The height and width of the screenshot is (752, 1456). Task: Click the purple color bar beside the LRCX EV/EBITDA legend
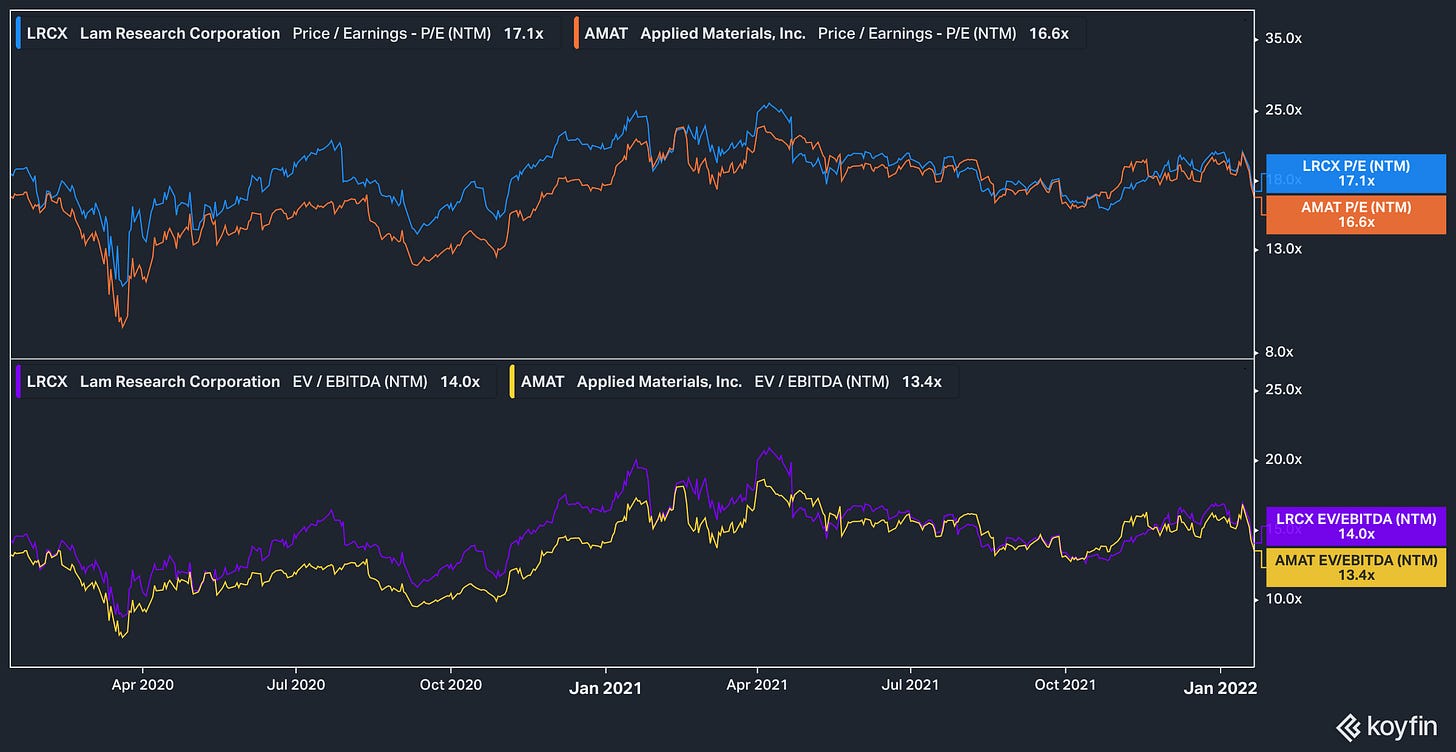click(x=19, y=381)
